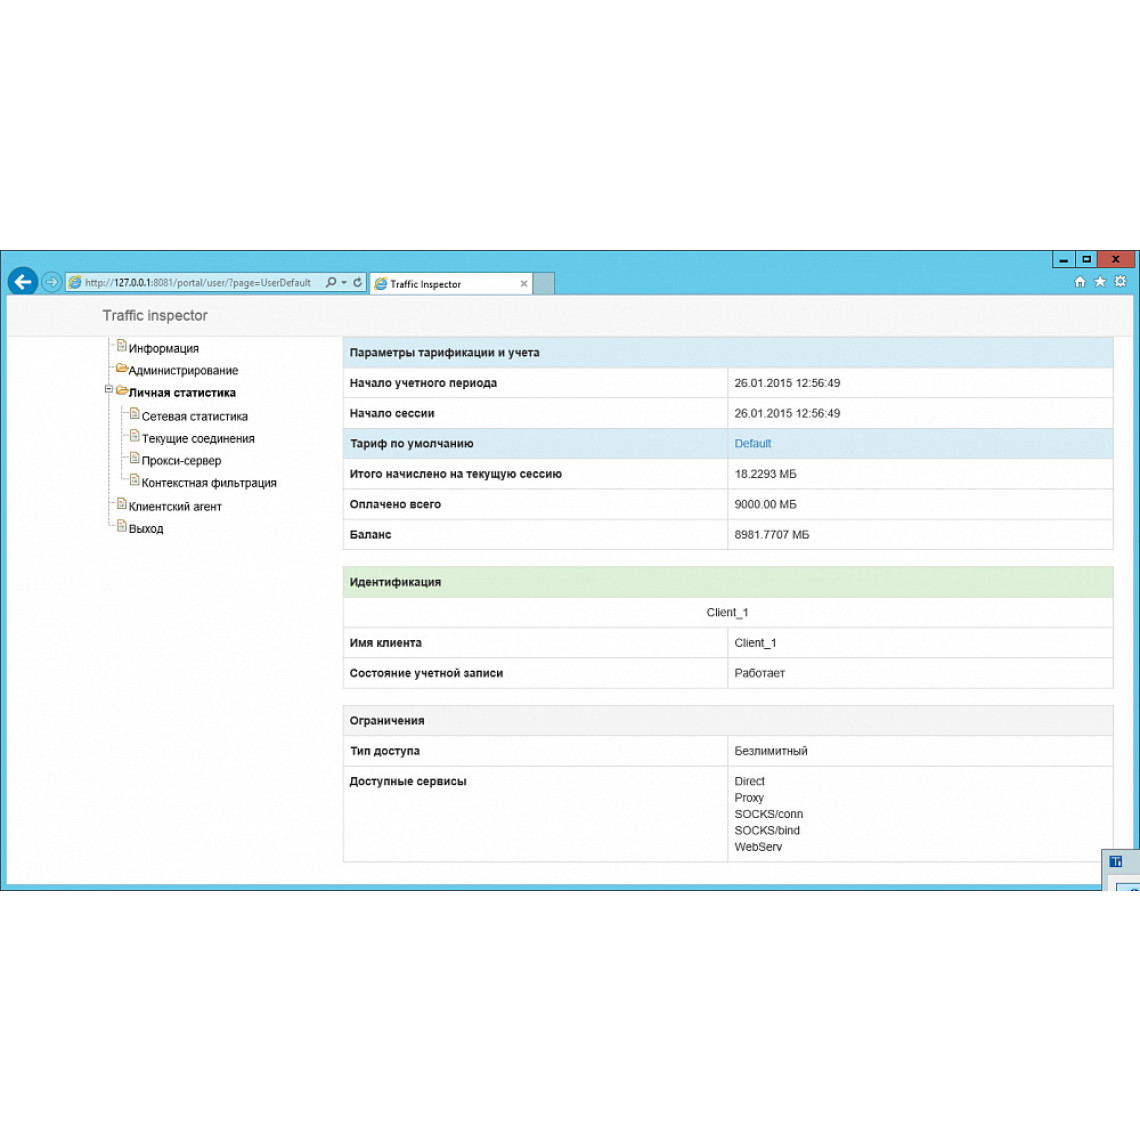Open Текущие соединения page

[x=198, y=438]
